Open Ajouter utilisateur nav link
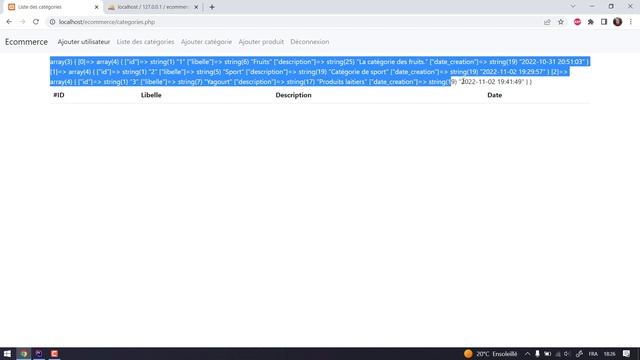Screen dimensions: 640x360 coord(84,42)
